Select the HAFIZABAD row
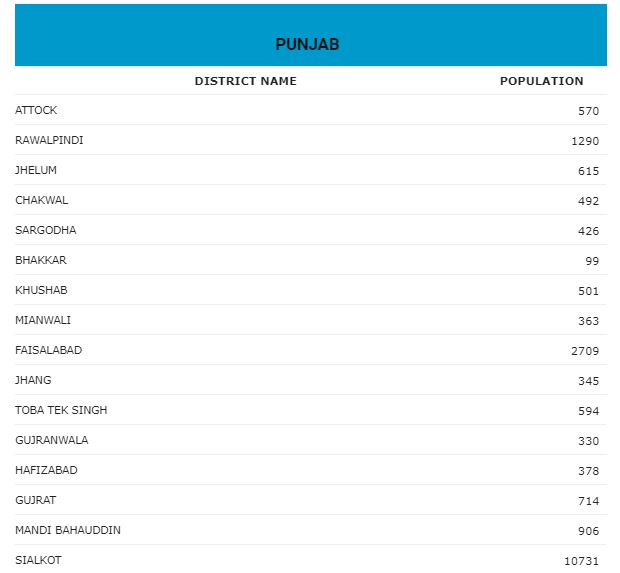This screenshot has height=573, width=620. [311, 471]
